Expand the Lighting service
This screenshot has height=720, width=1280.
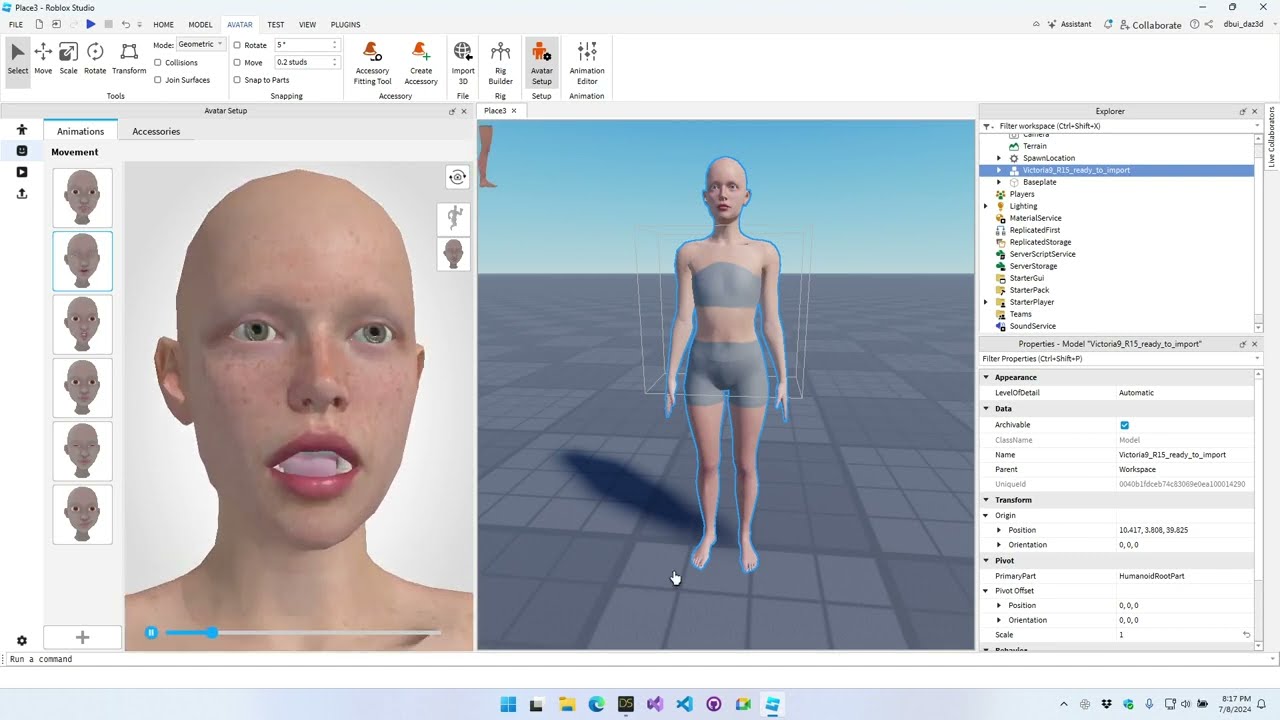pyautogui.click(x=986, y=206)
